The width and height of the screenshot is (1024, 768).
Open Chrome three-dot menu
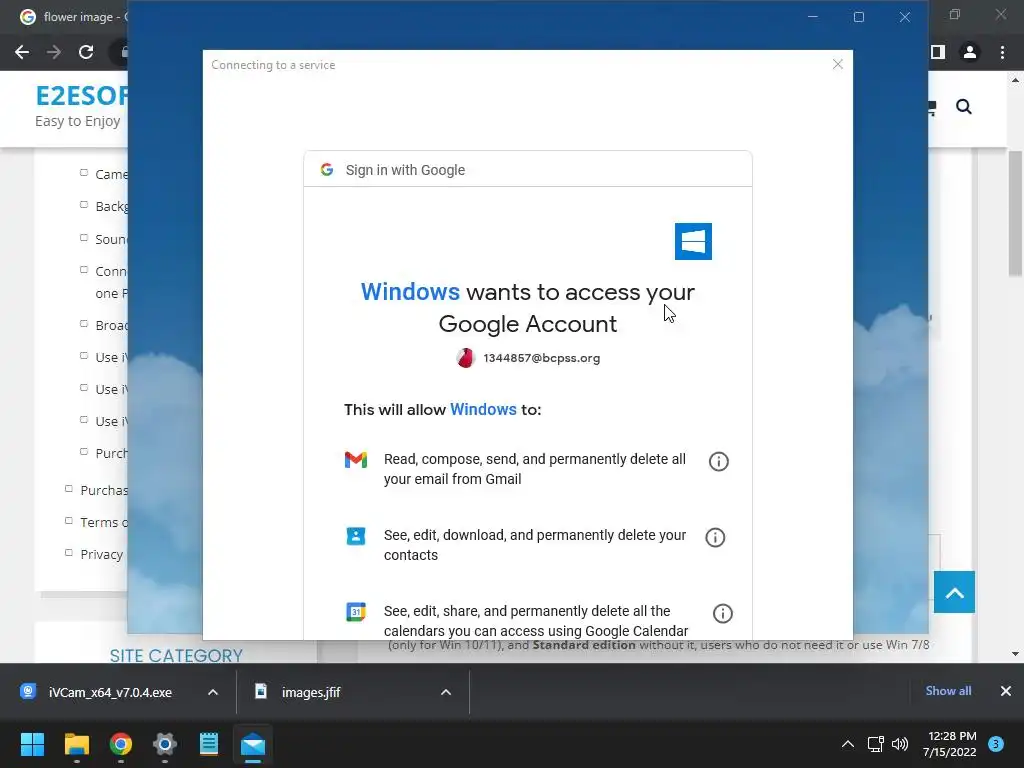(x=1002, y=52)
